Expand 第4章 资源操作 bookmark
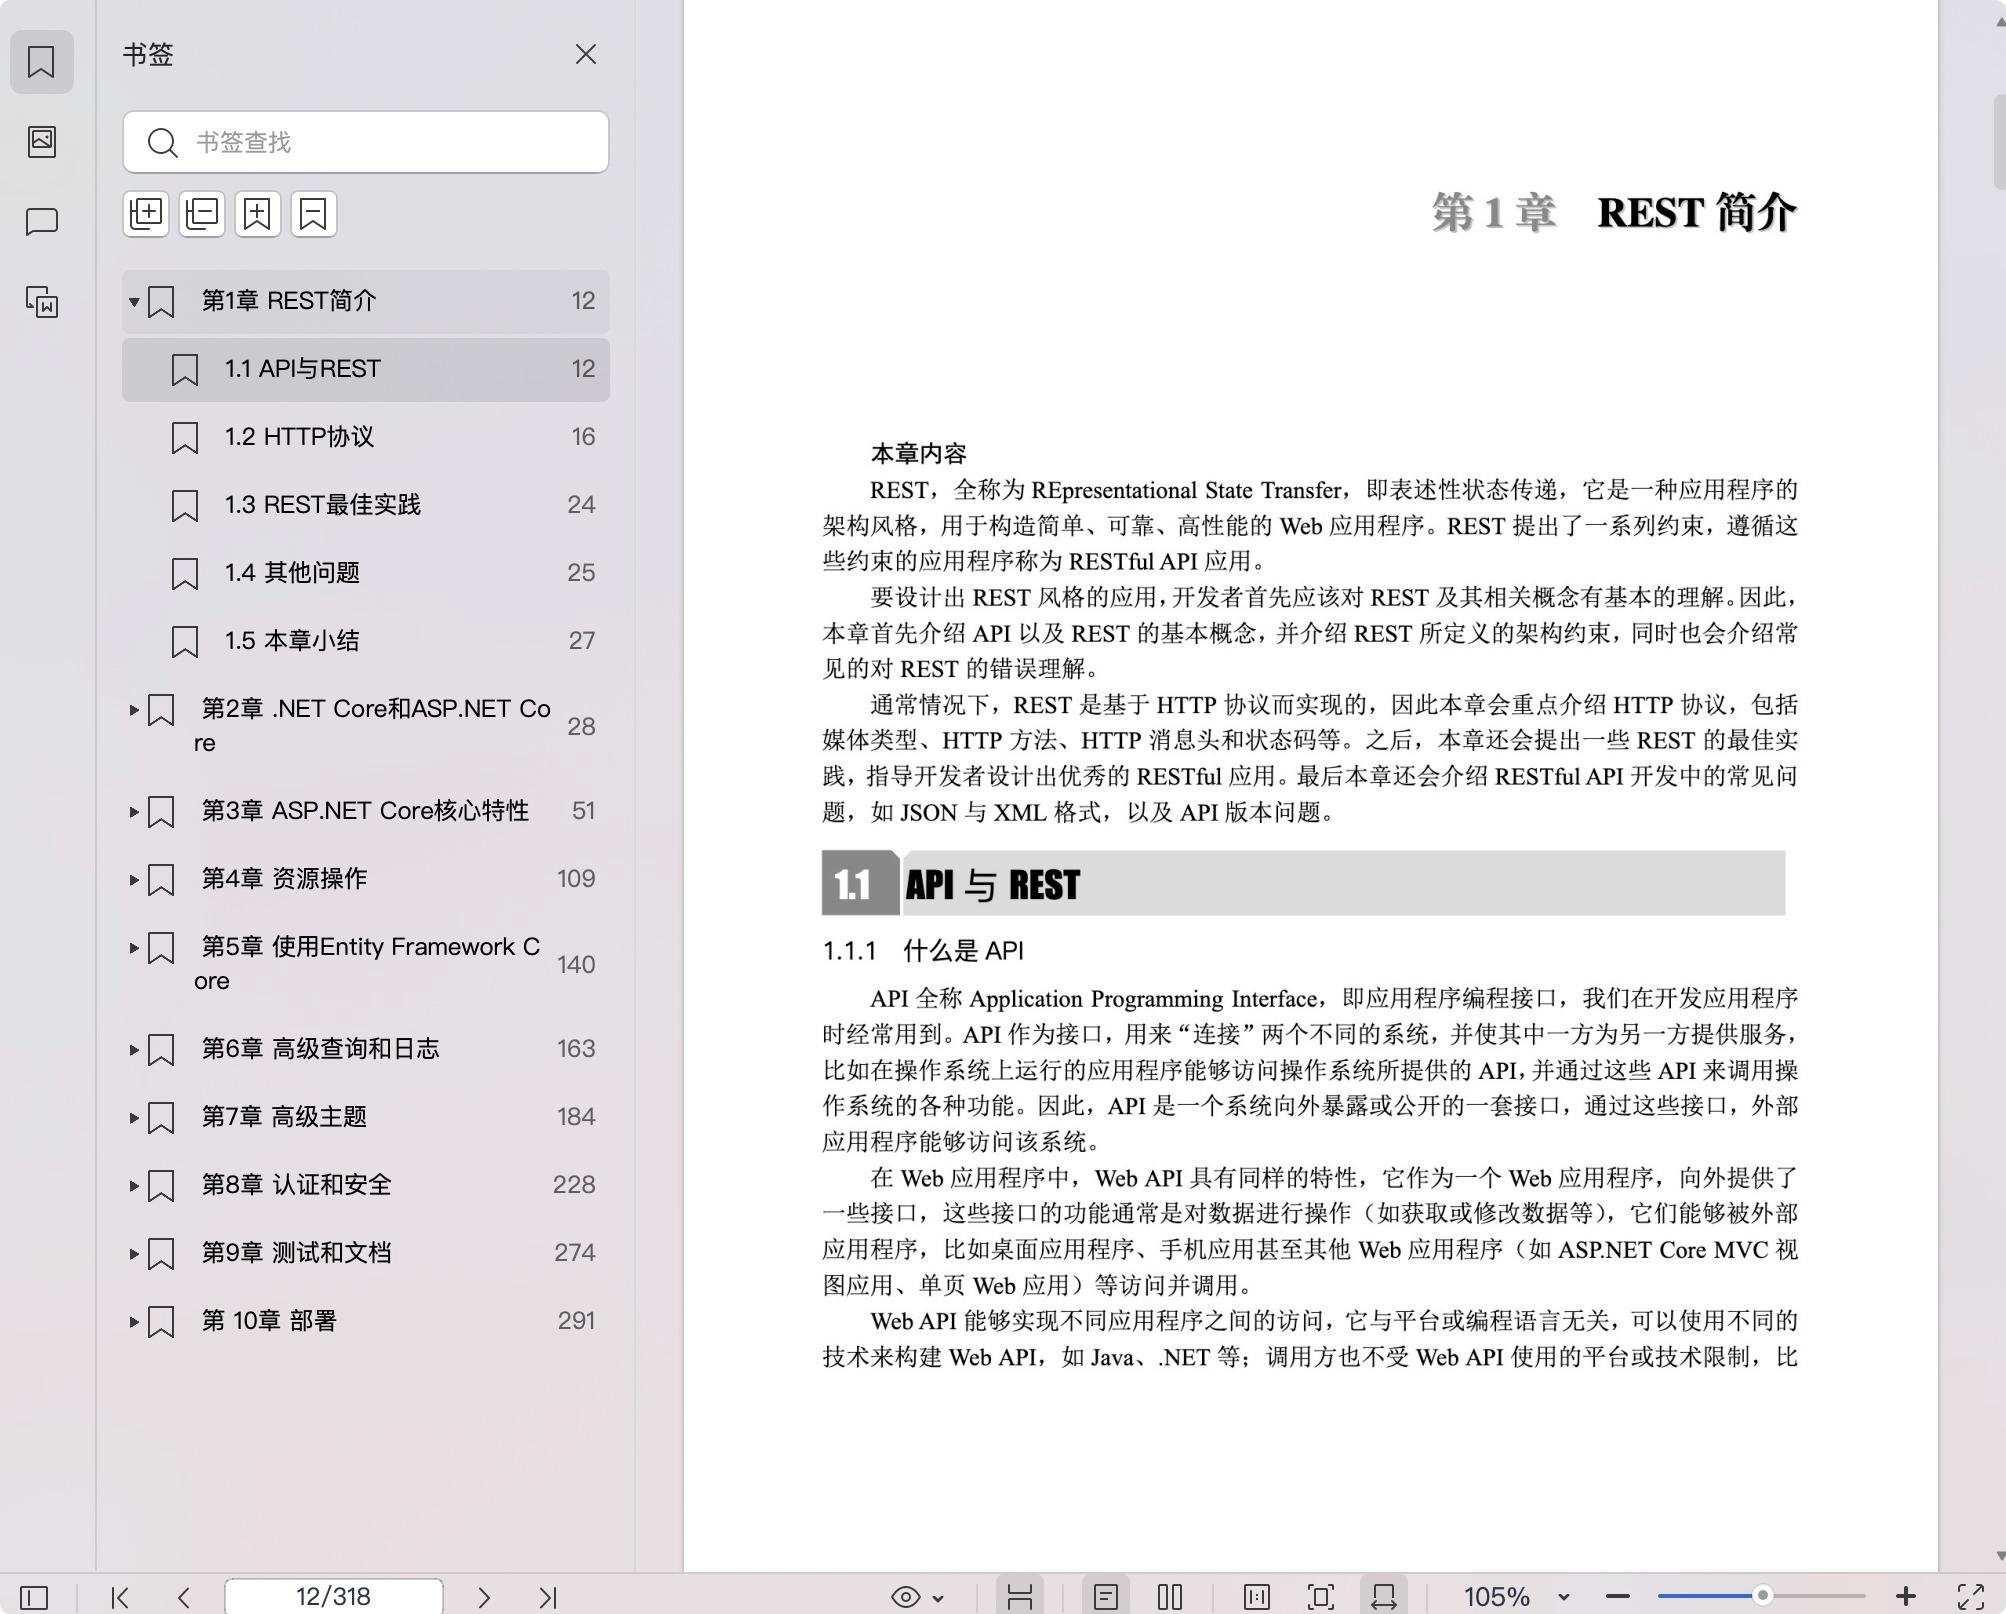The width and height of the screenshot is (2006, 1614). [x=133, y=879]
